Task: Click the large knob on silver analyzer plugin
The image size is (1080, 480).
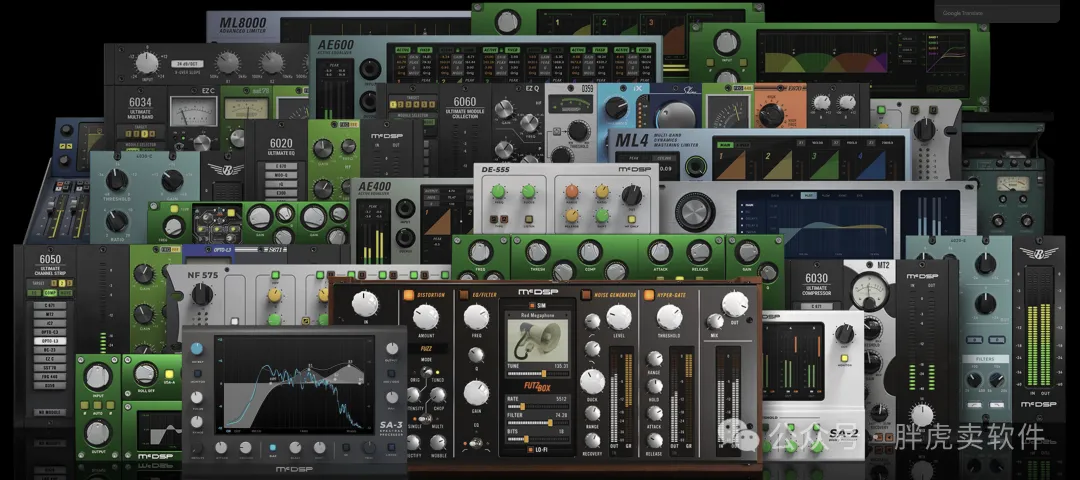Action: 694,210
